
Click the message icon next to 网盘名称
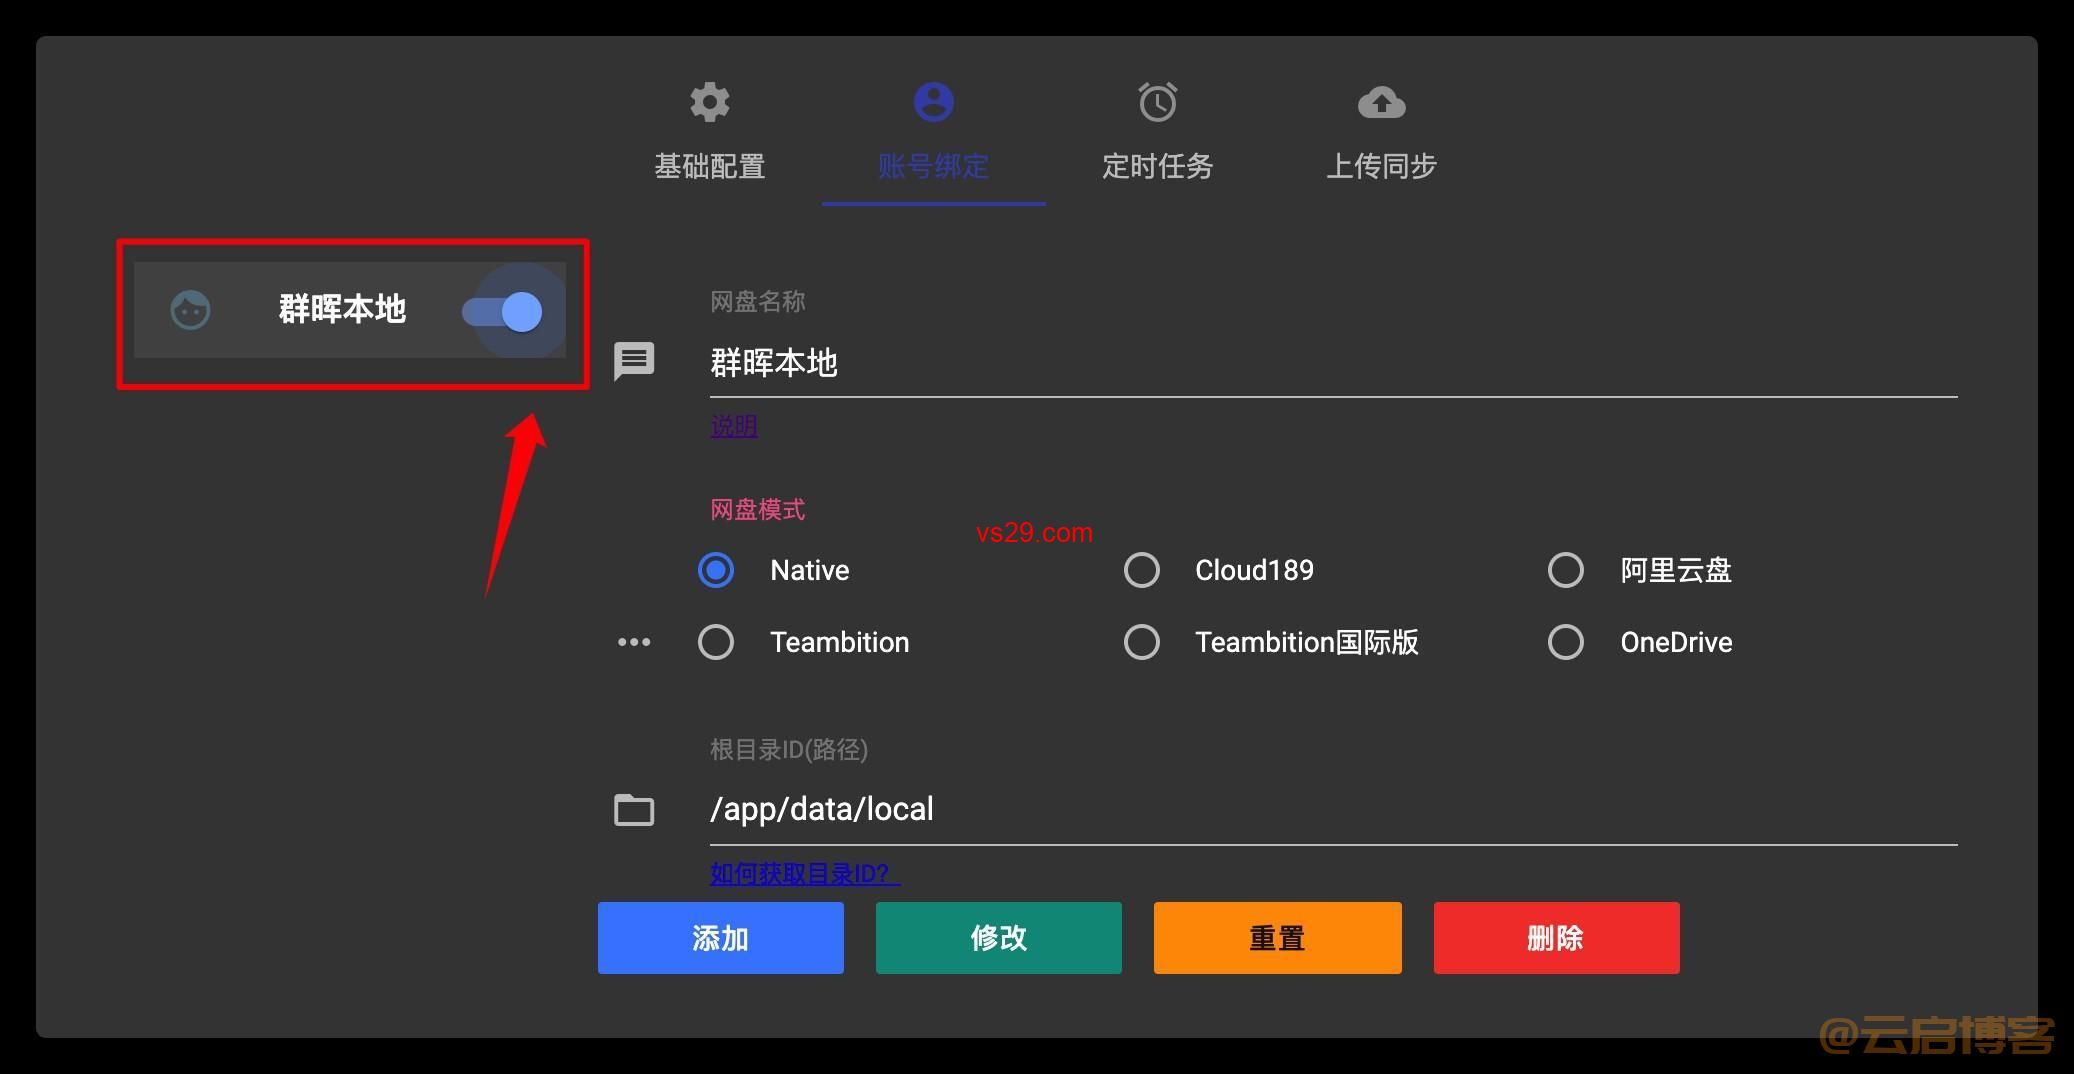click(634, 361)
